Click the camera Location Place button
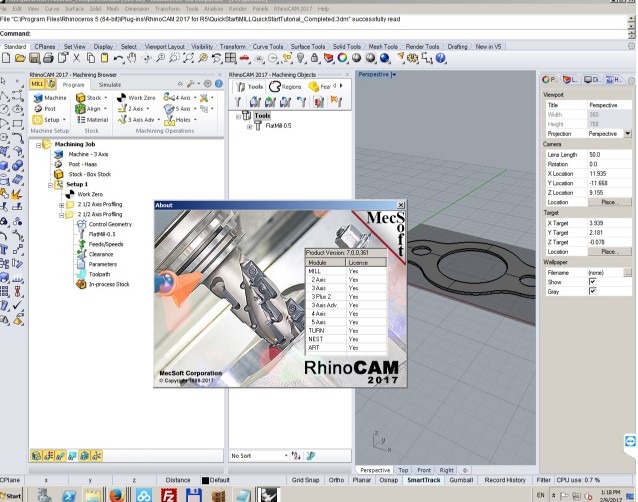638x502 pixels. pos(609,202)
